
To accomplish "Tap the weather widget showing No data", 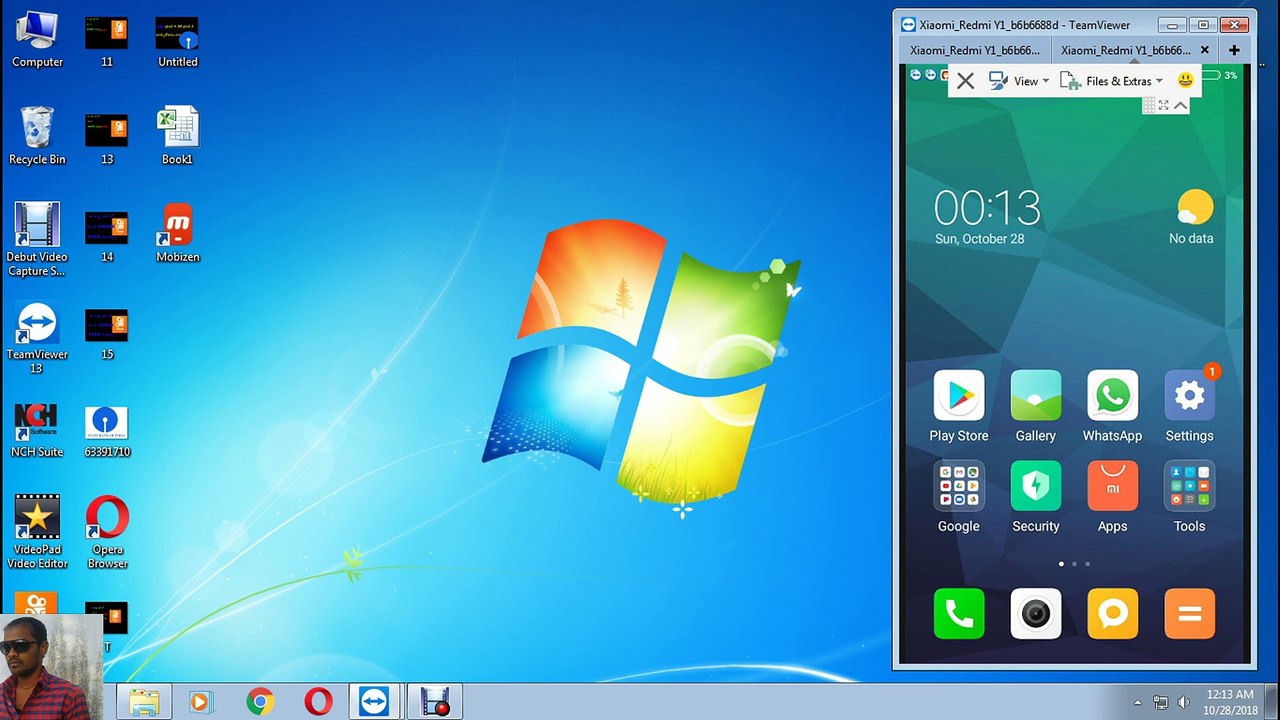I will [1191, 217].
